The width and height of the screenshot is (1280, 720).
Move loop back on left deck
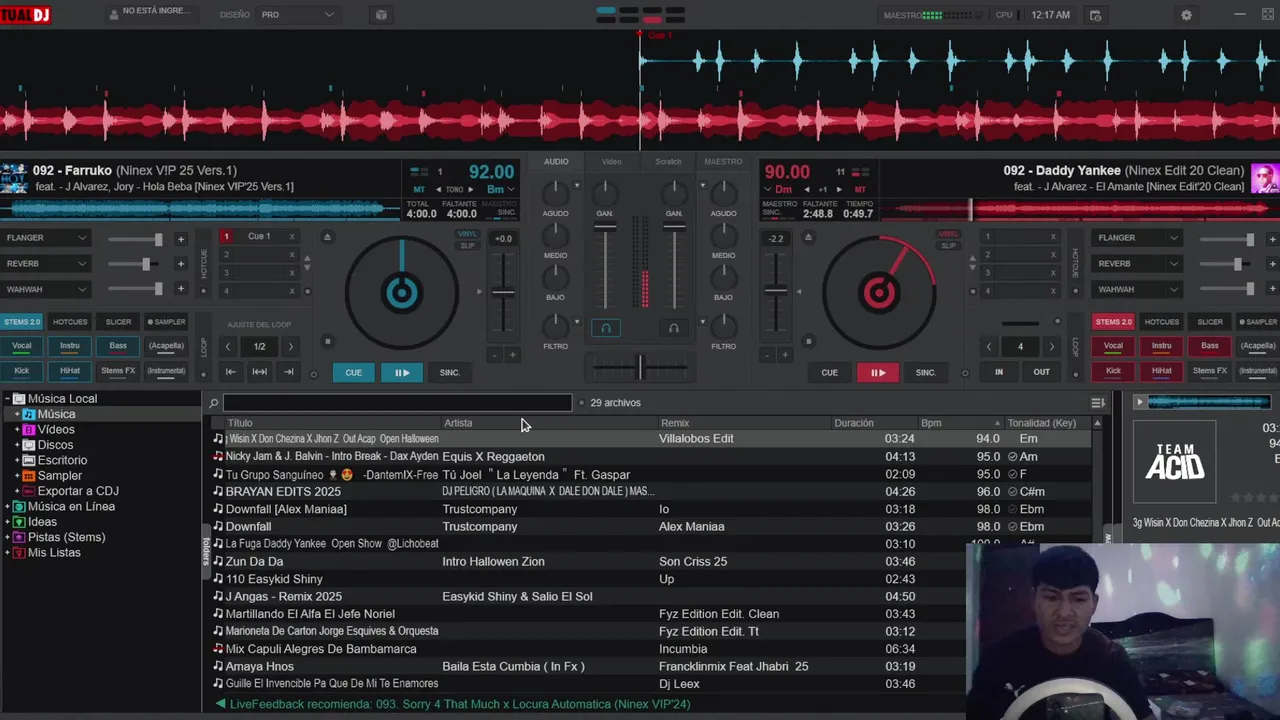230,372
